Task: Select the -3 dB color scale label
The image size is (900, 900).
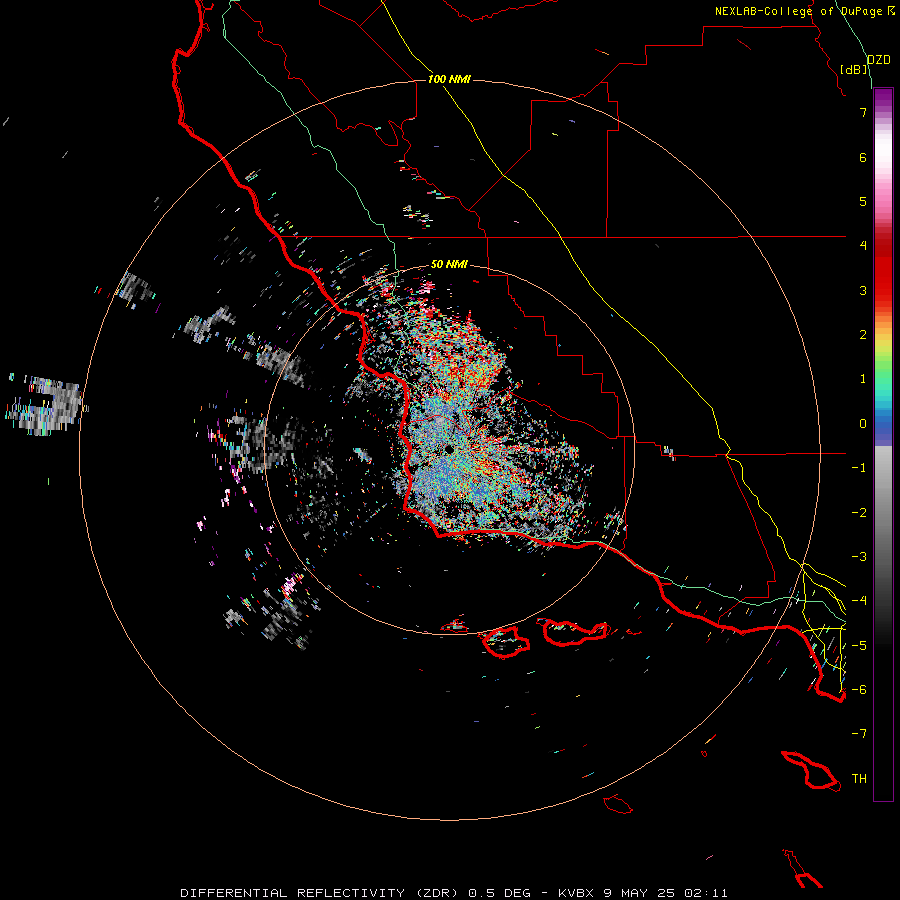Action: [859, 557]
